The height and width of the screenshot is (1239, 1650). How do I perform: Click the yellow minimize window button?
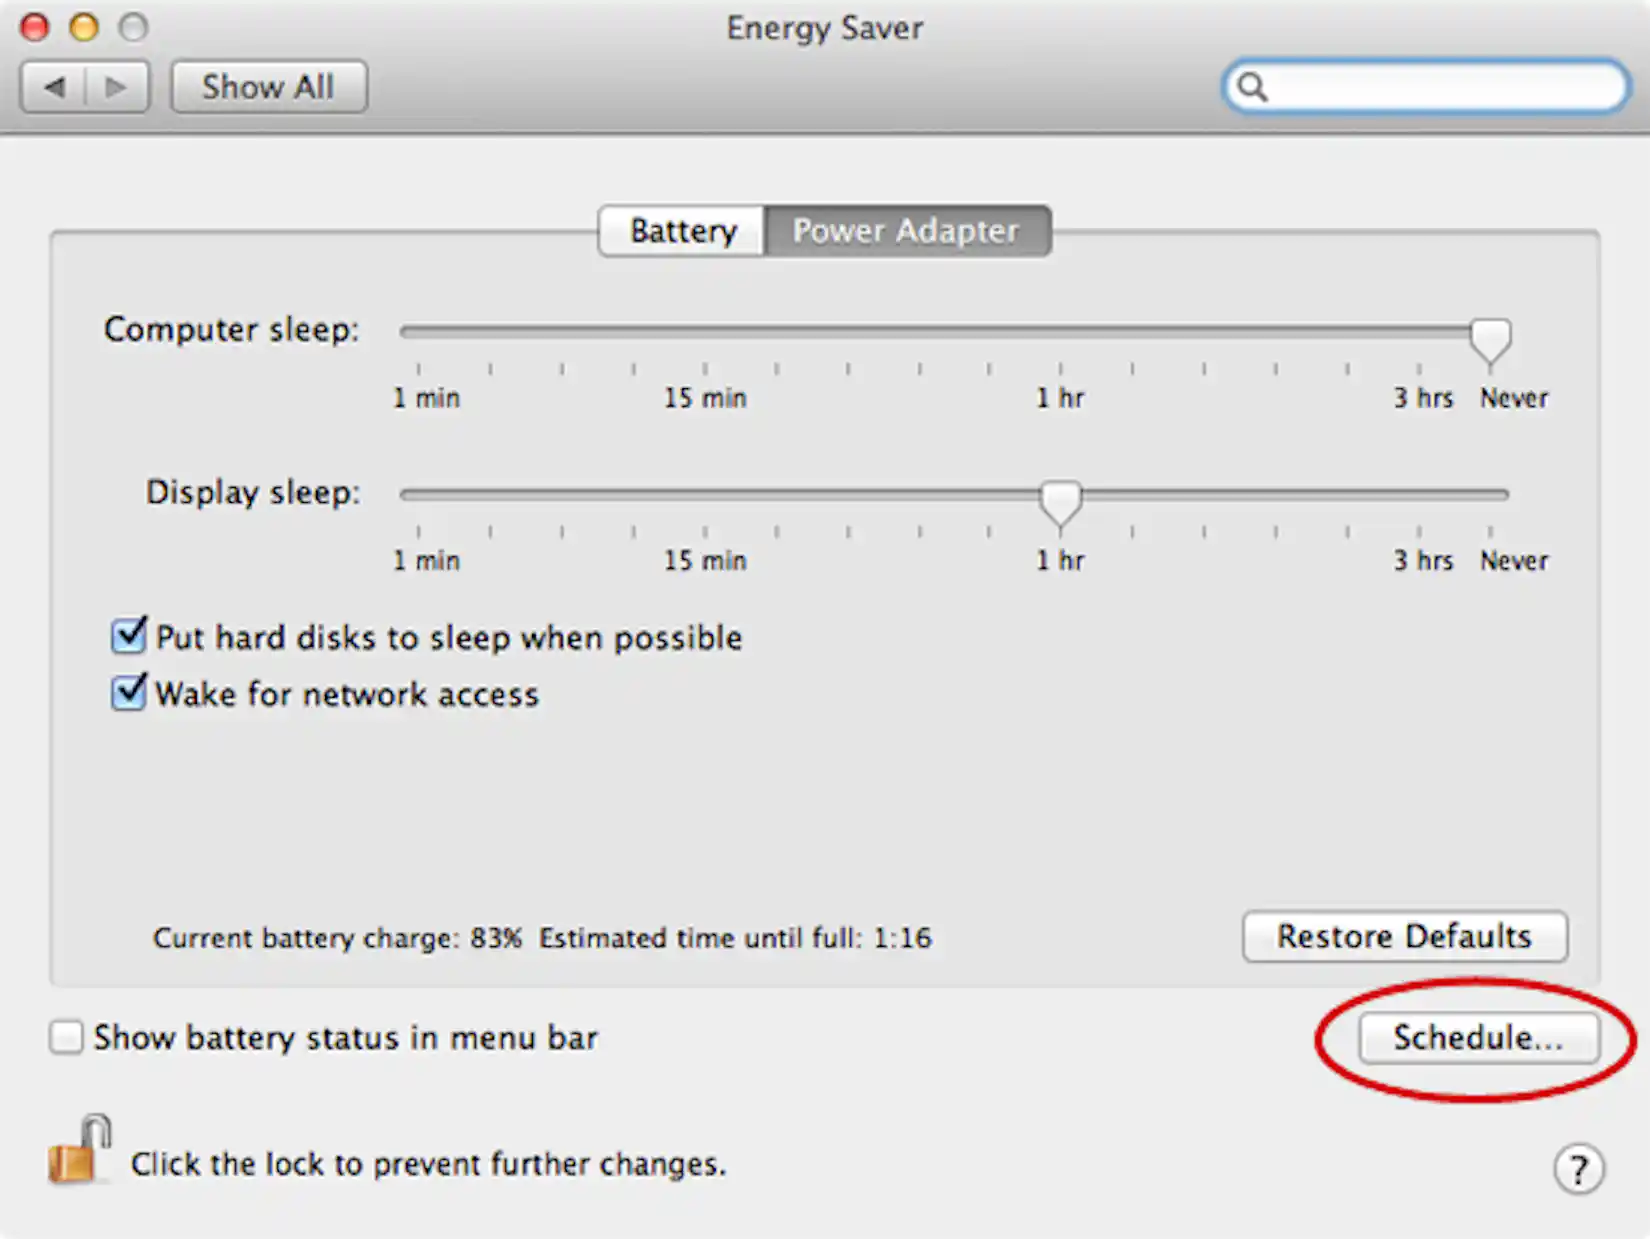83,28
